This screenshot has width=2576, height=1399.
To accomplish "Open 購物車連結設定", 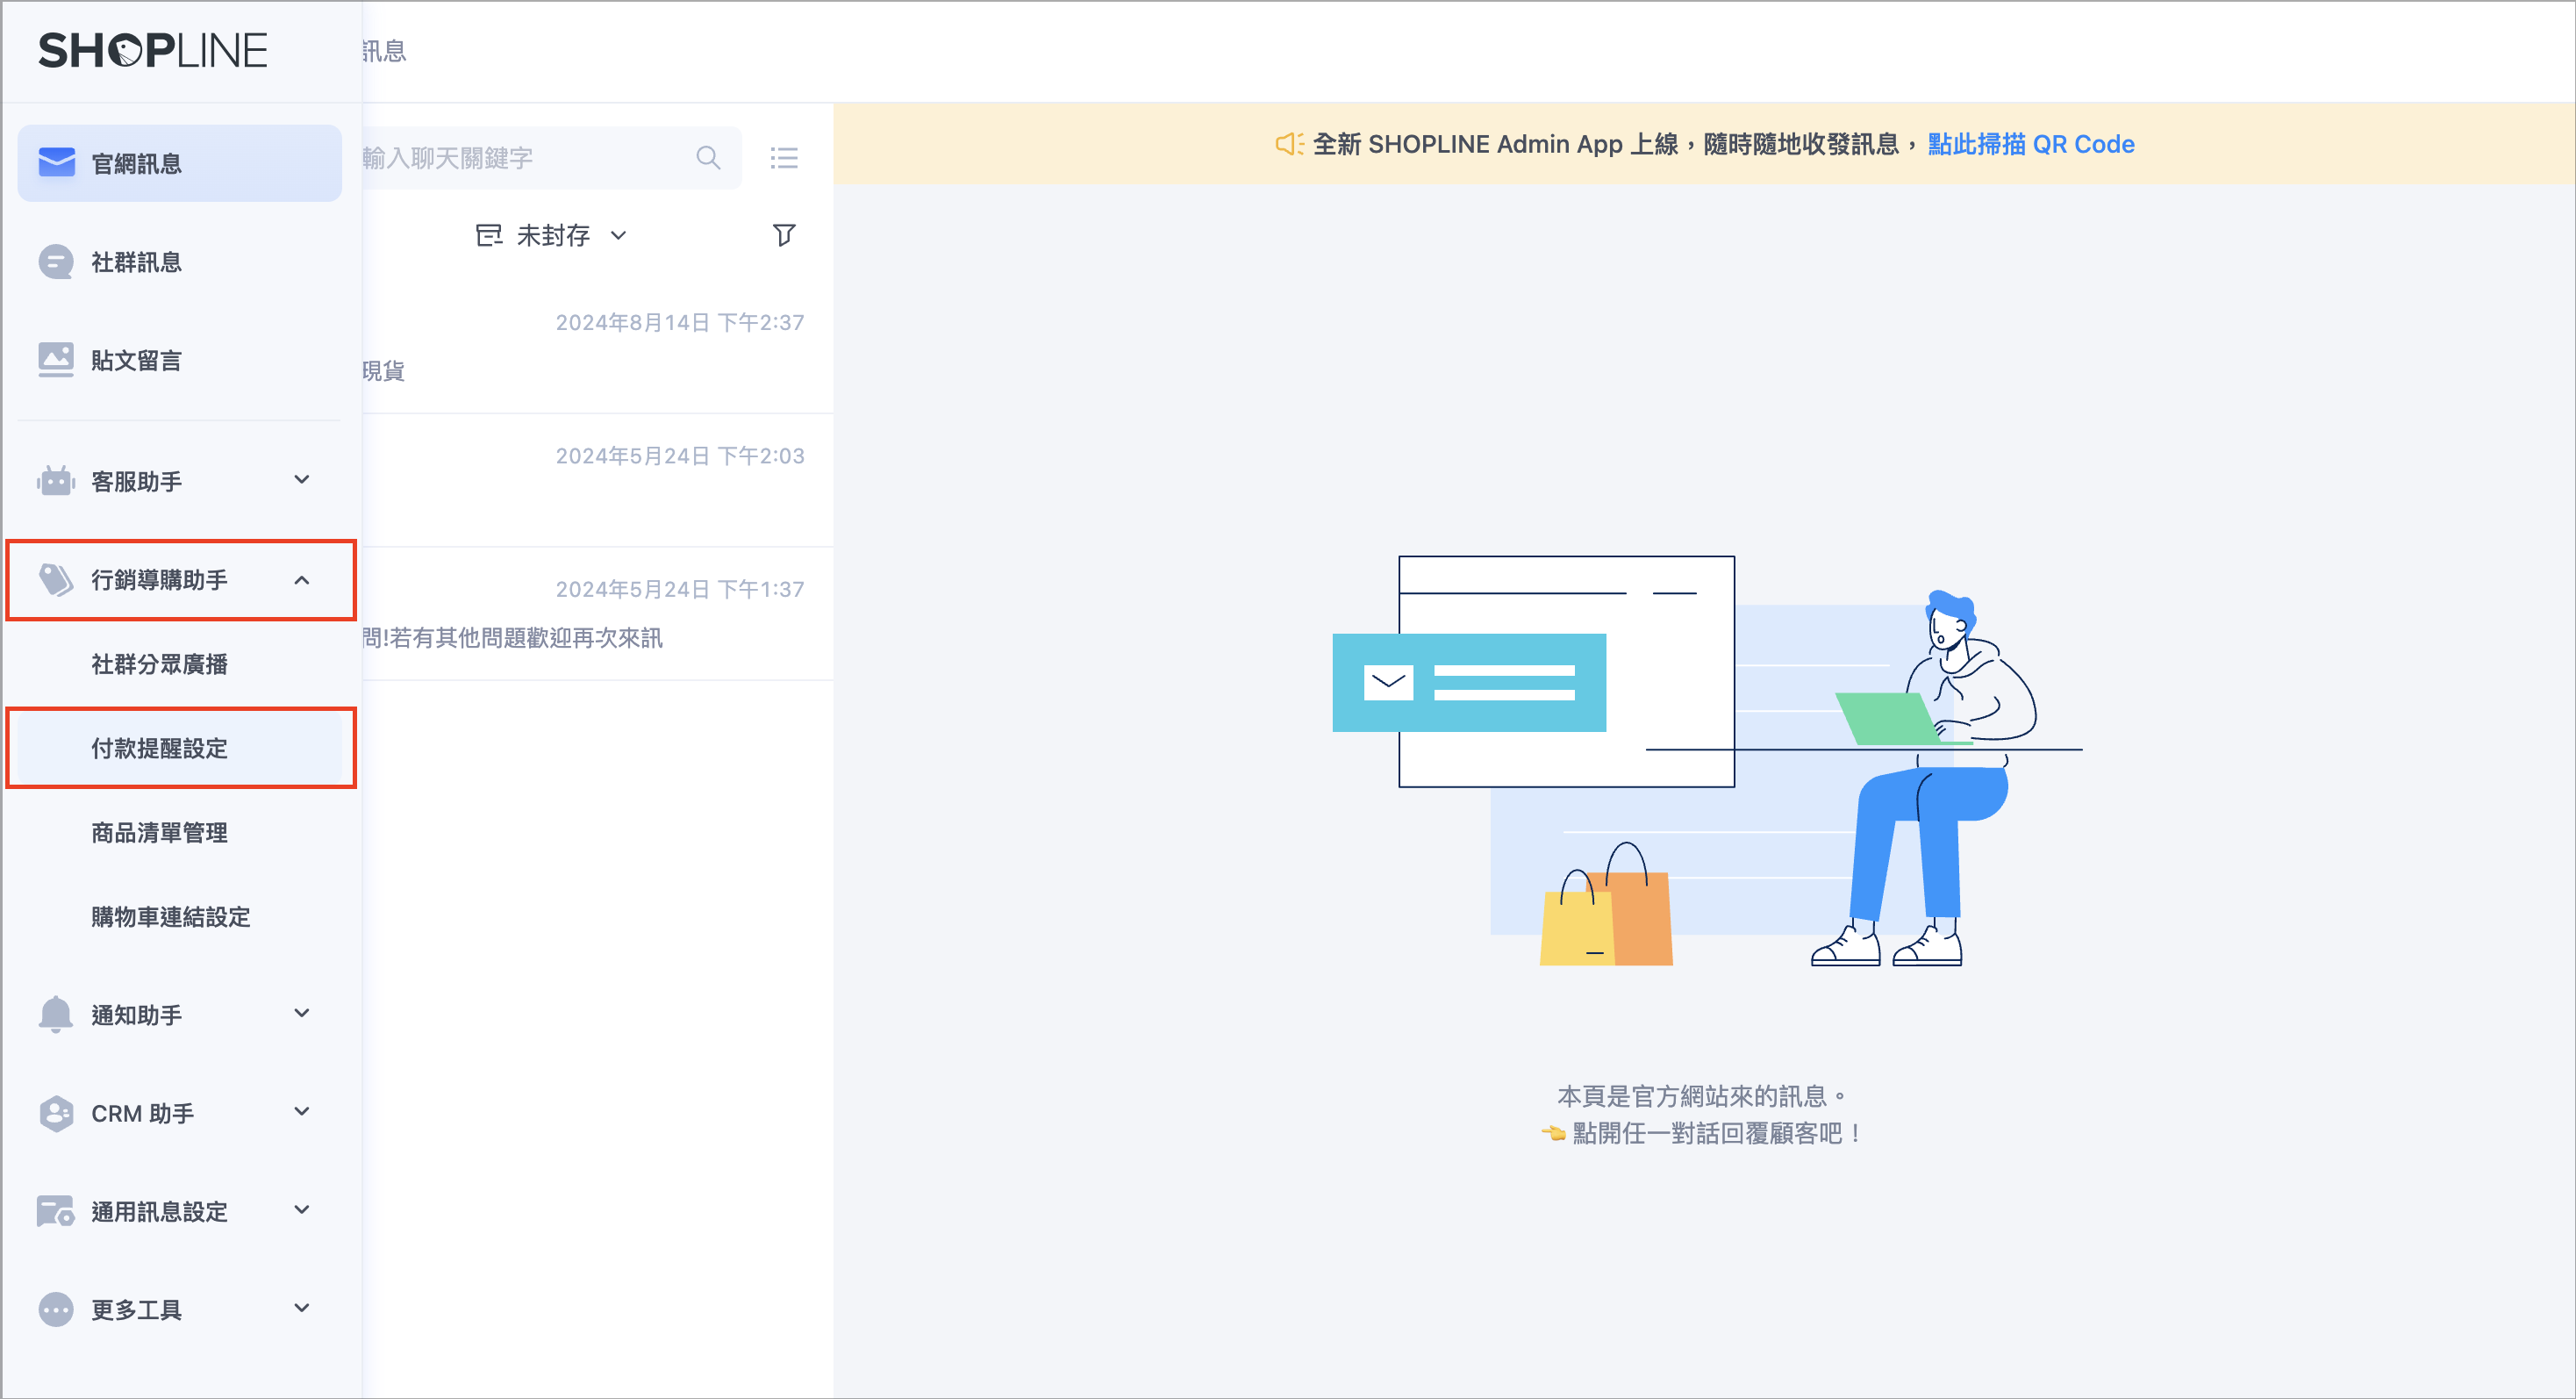I will [x=180, y=916].
